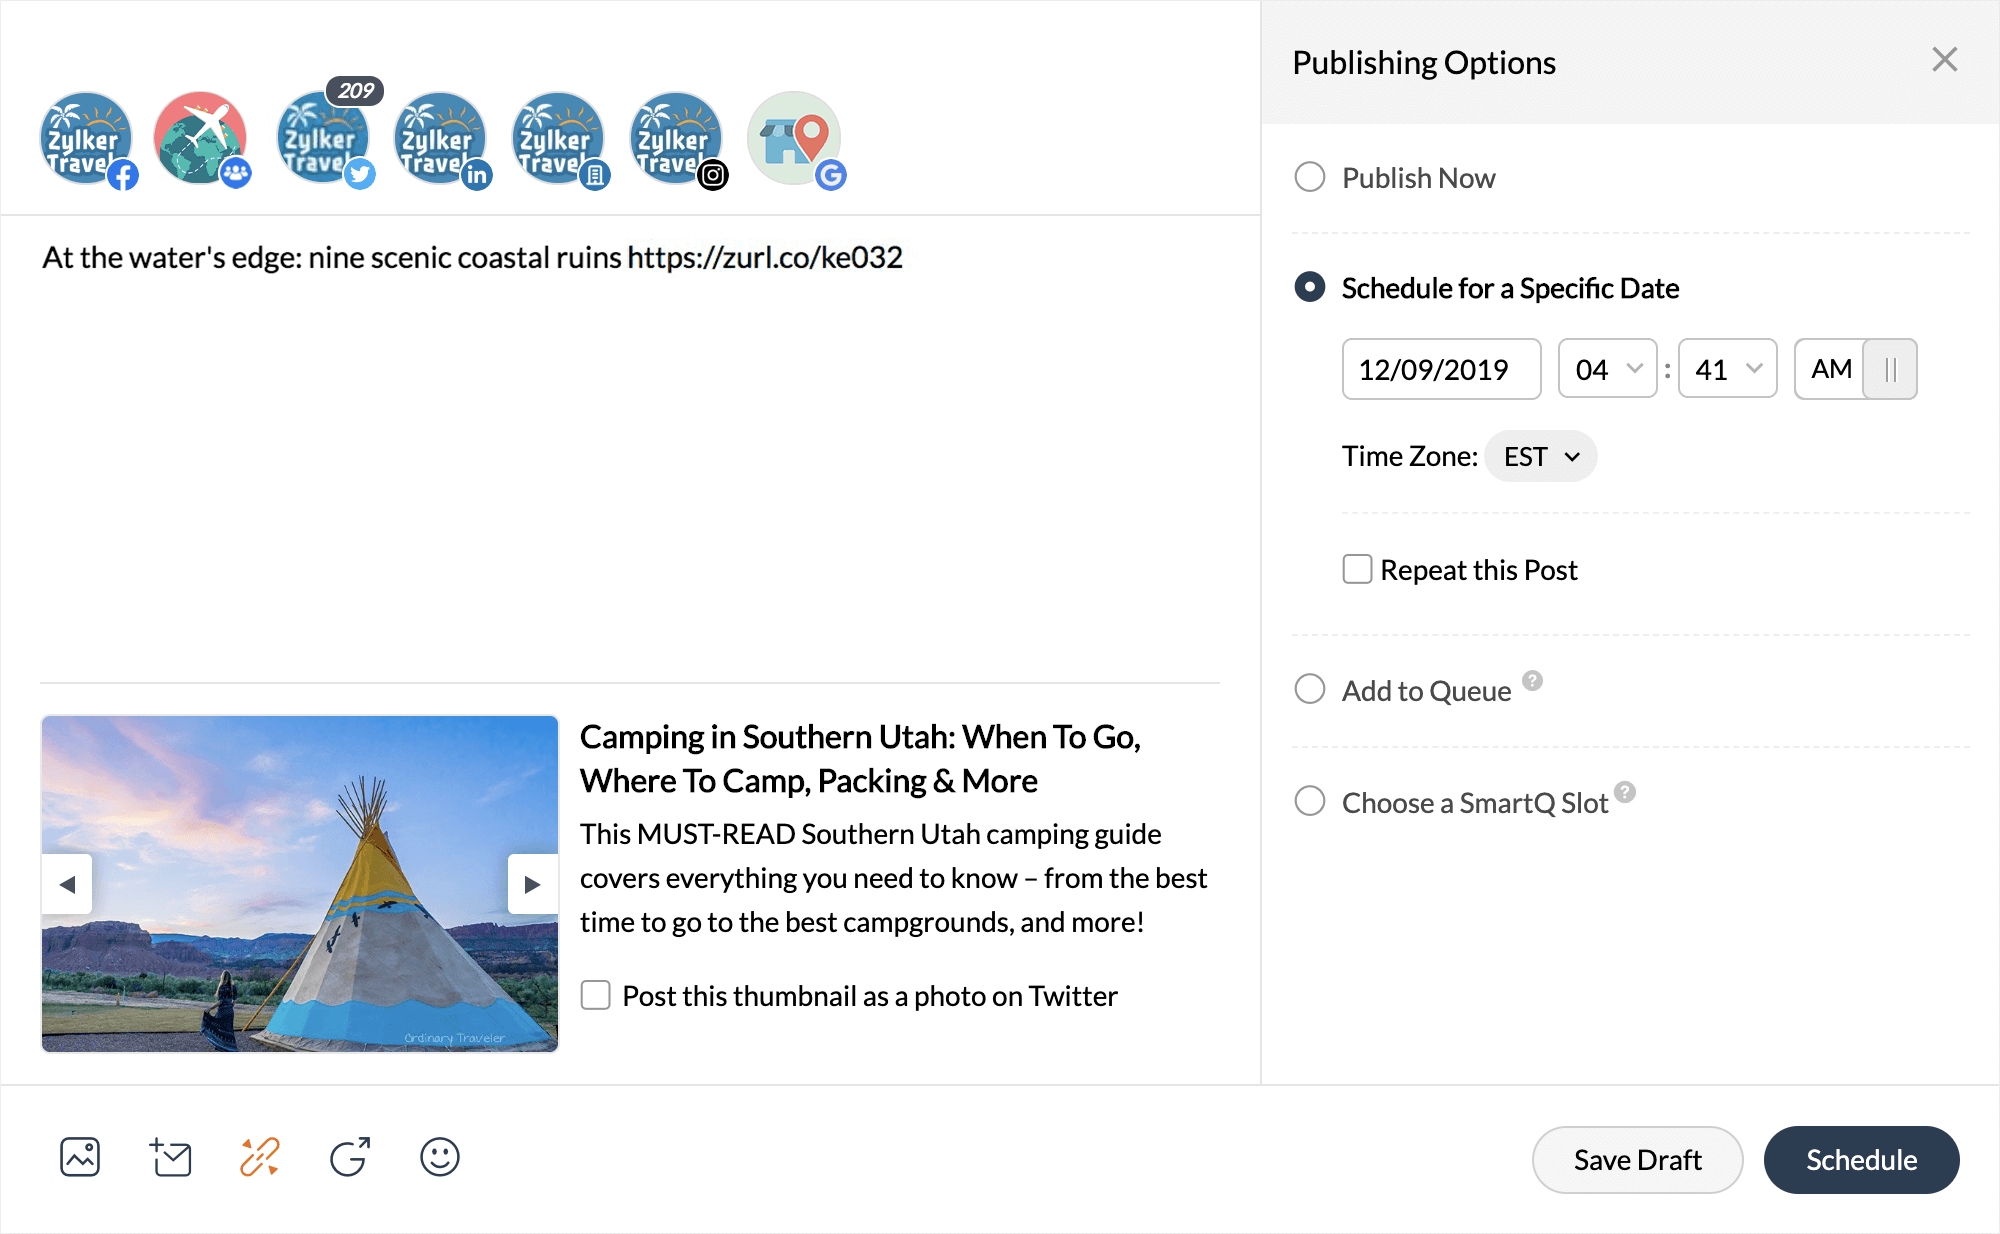This screenshot has height=1234, width=2000.
Task: Expand the EST time zone dropdown
Action: (x=1541, y=457)
